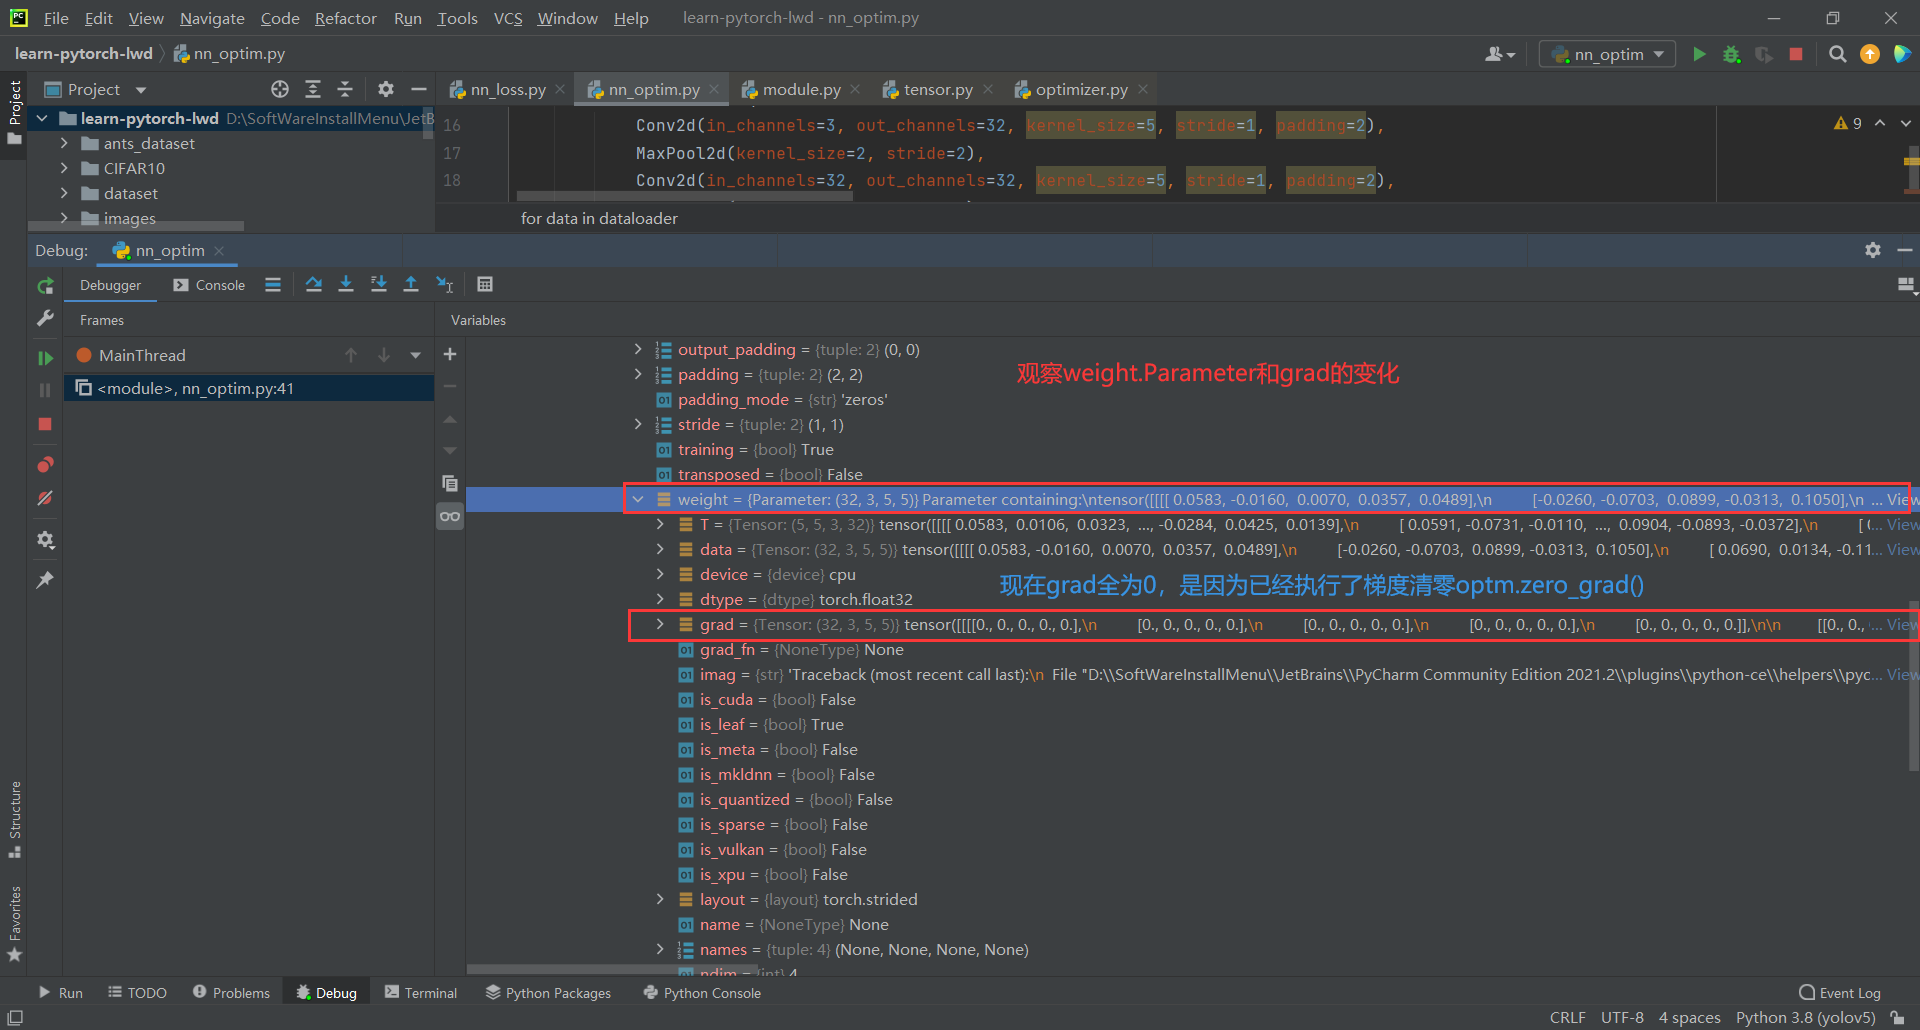This screenshot has width=1920, height=1030.
Task: Click UTF-8 encoding in status bar
Action: [x=1622, y=1017]
